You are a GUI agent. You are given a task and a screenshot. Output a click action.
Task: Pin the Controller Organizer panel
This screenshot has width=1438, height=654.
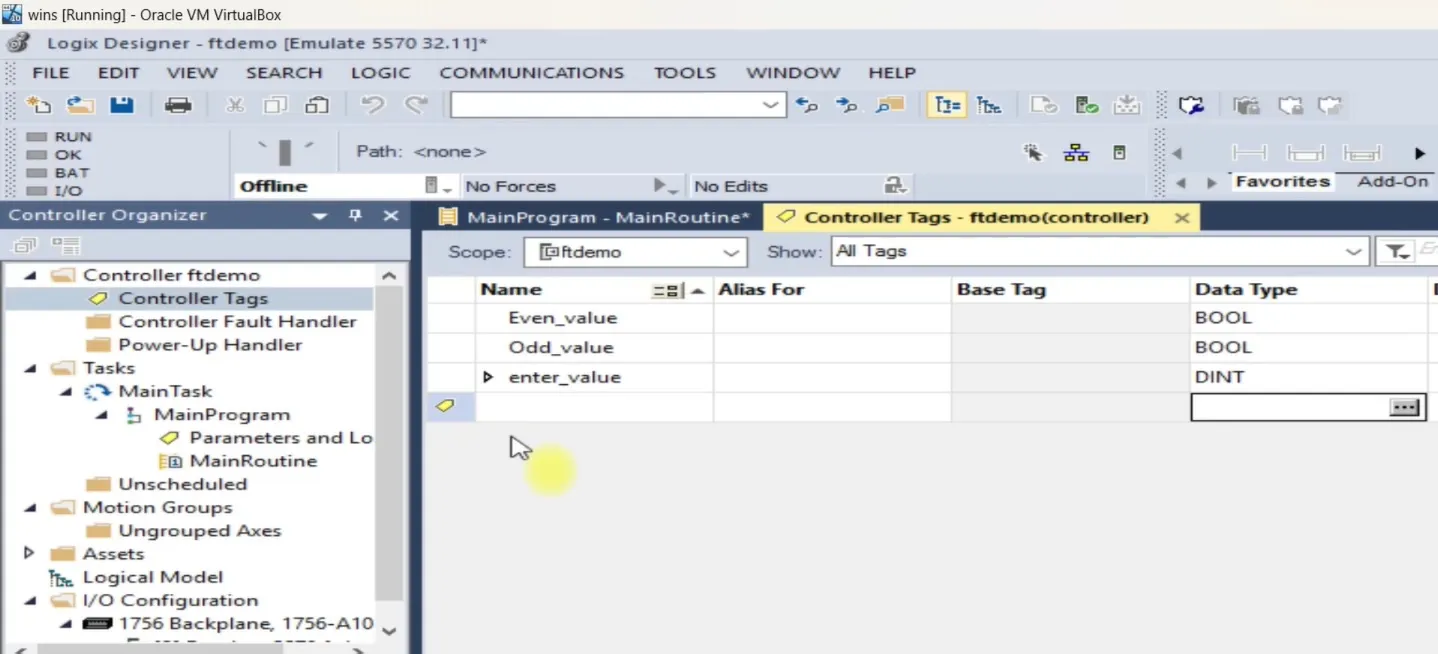pos(355,216)
